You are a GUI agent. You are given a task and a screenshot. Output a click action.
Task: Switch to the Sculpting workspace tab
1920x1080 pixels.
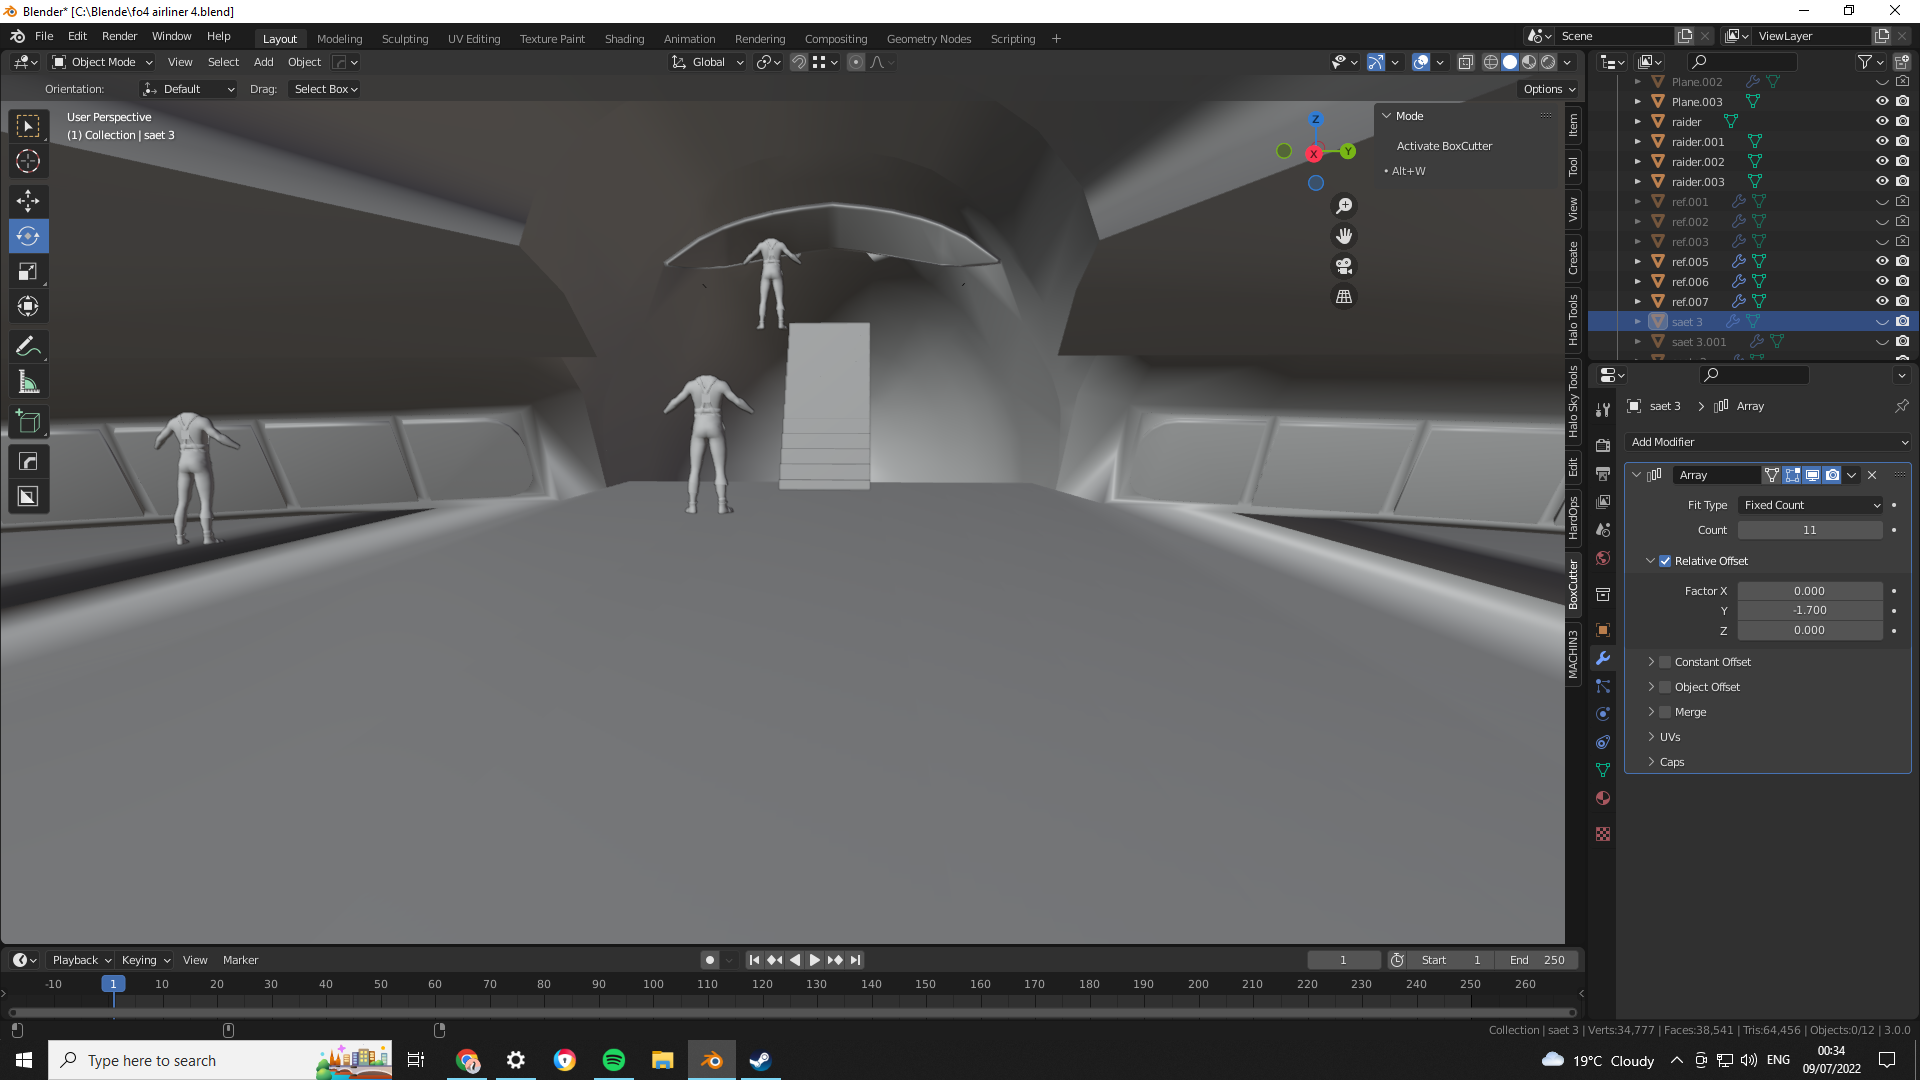[x=405, y=39]
